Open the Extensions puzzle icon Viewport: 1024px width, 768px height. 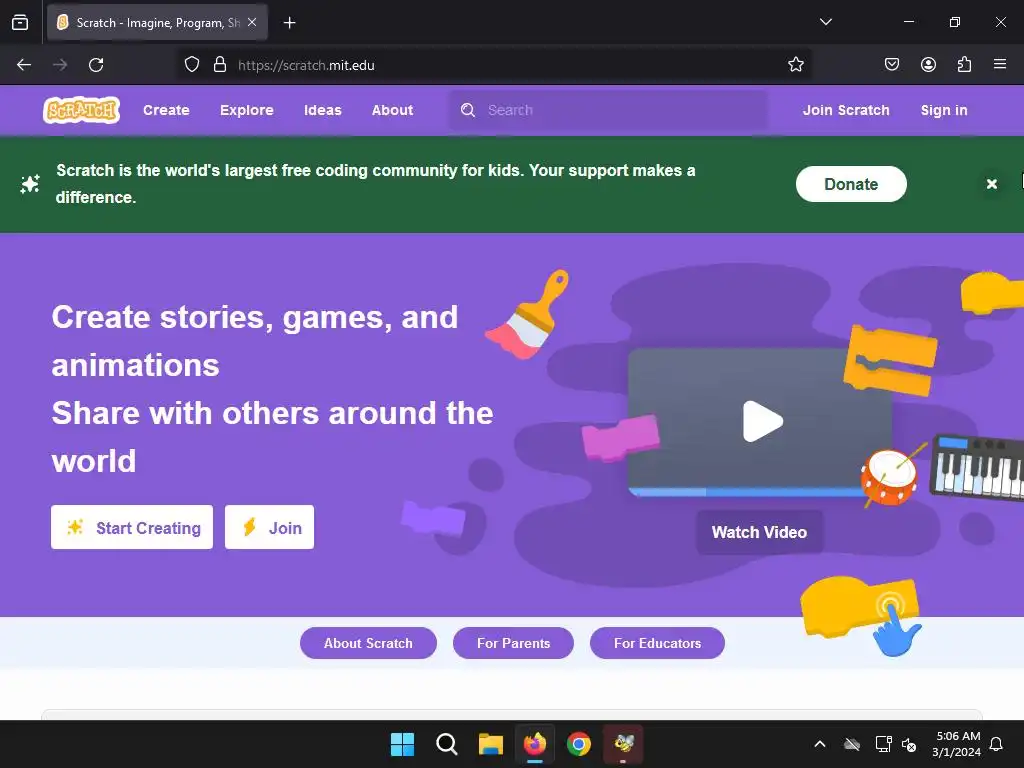point(964,65)
